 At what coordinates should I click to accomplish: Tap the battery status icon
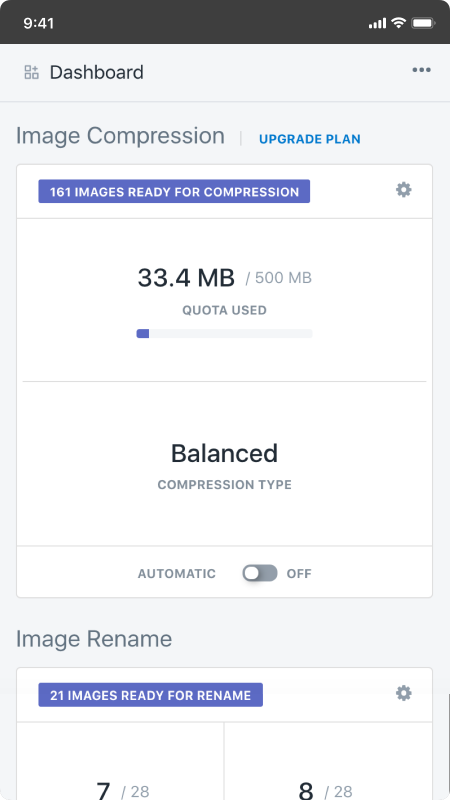click(x=423, y=23)
